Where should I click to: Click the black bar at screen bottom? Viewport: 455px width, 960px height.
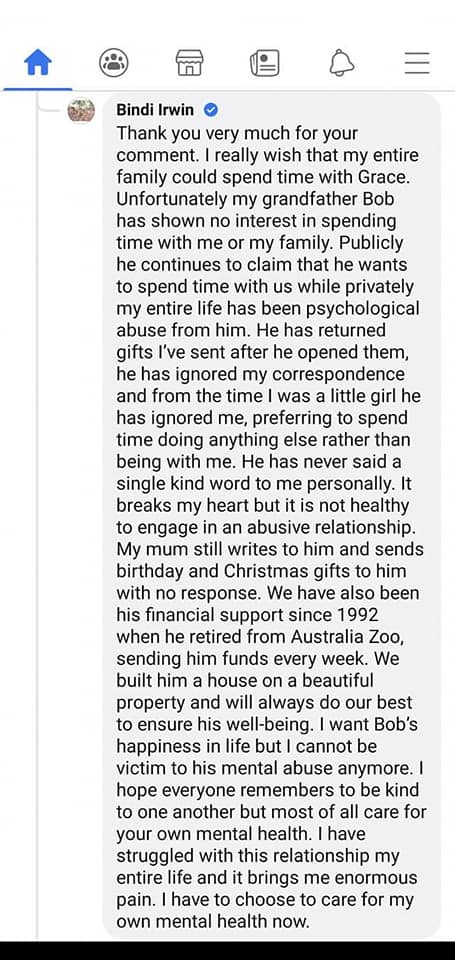pyautogui.click(x=227, y=950)
